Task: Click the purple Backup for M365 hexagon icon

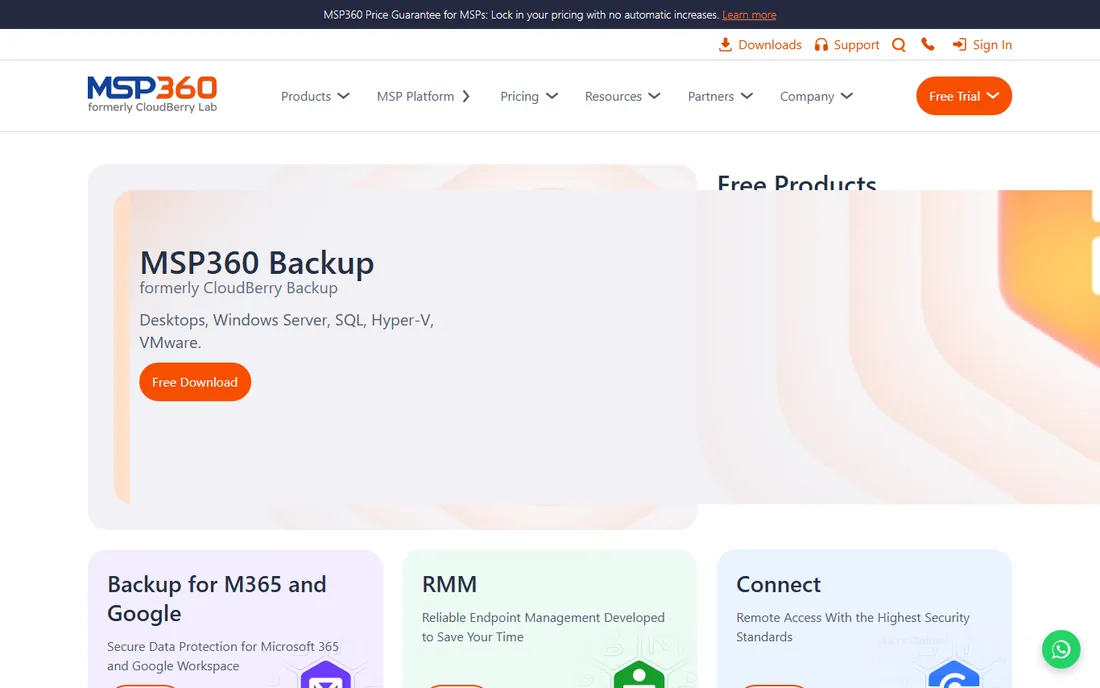Action: click(x=326, y=675)
